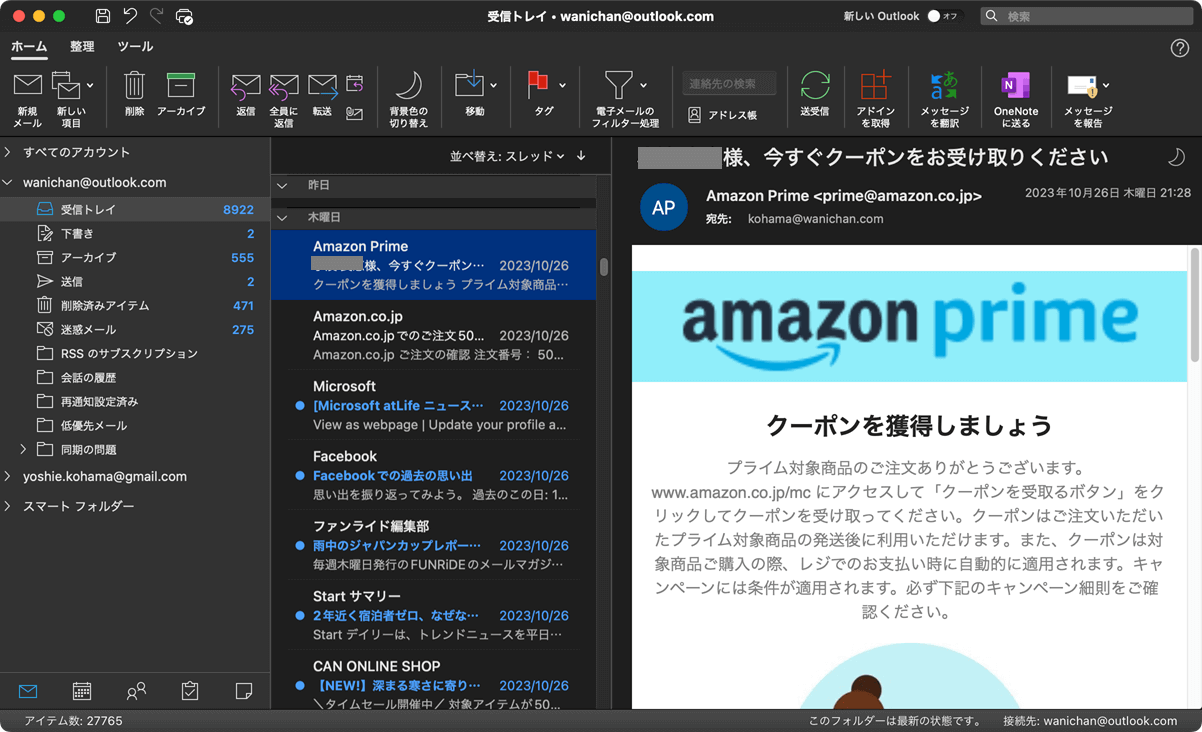Toggle the 新しい Outlook switch
The width and height of the screenshot is (1202, 732).
(x=944, y=16)
